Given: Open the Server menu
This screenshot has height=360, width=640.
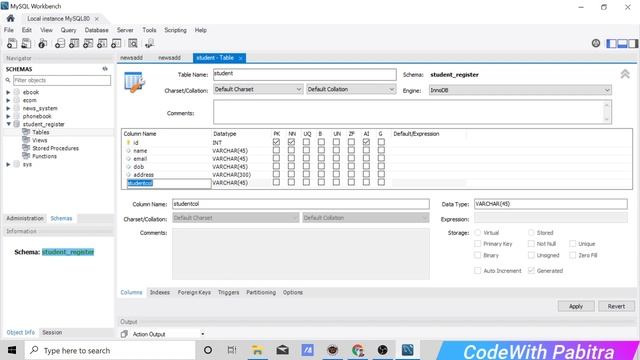Looking at the screenshot, I should pos(125,30).
